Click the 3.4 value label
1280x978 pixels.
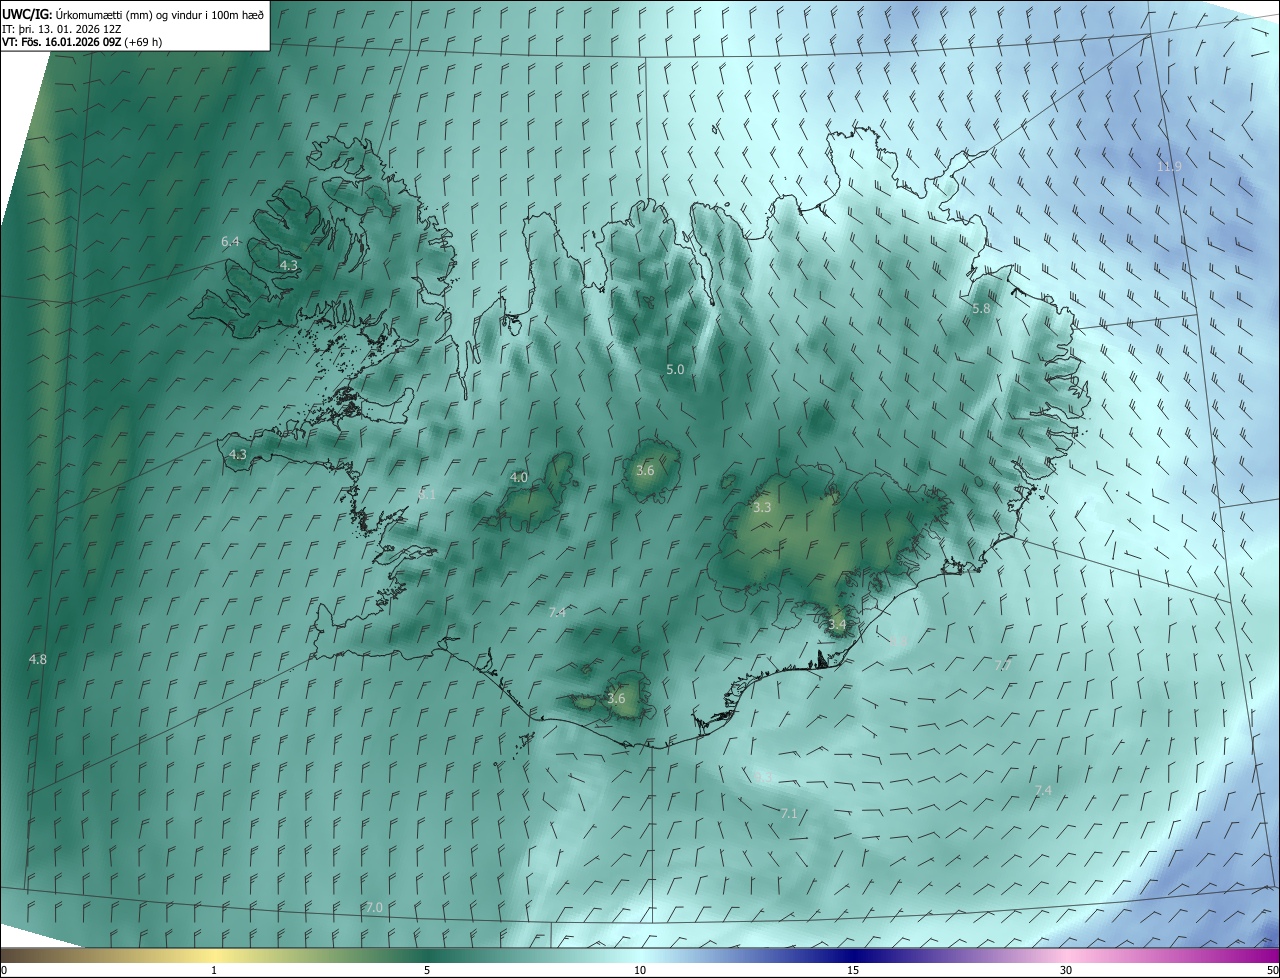[837, 624]
